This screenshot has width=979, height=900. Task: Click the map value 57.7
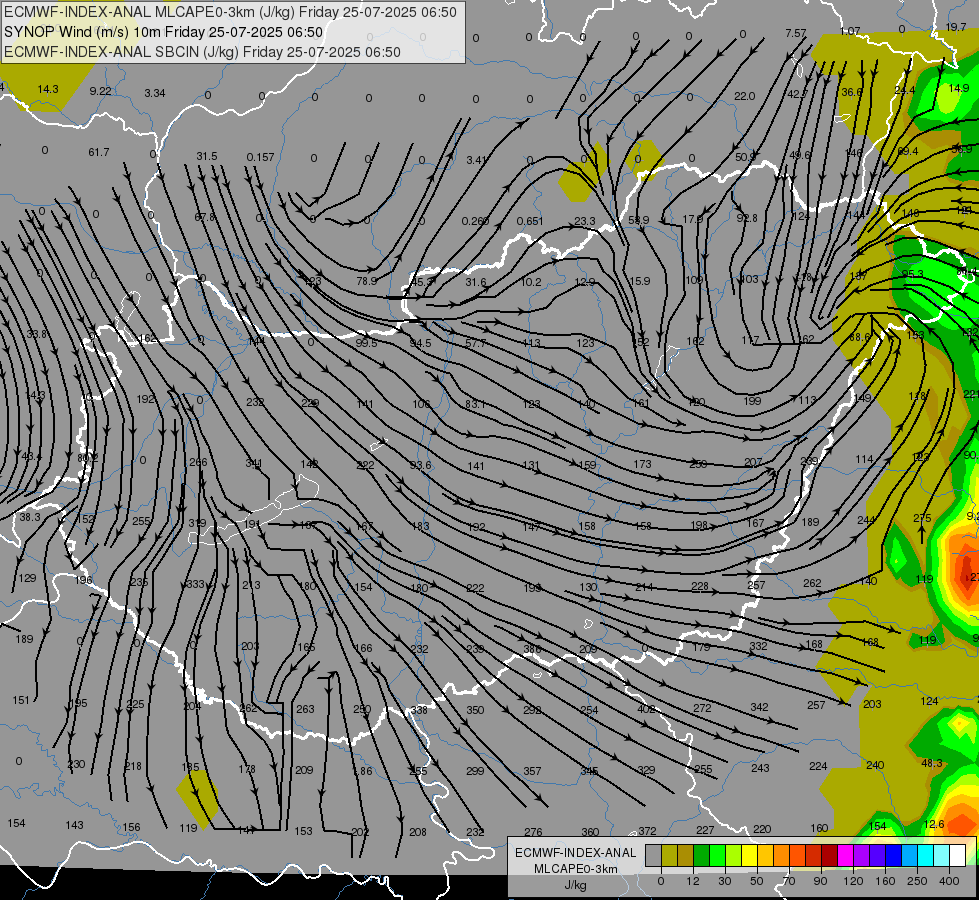(x=476, y=343)
